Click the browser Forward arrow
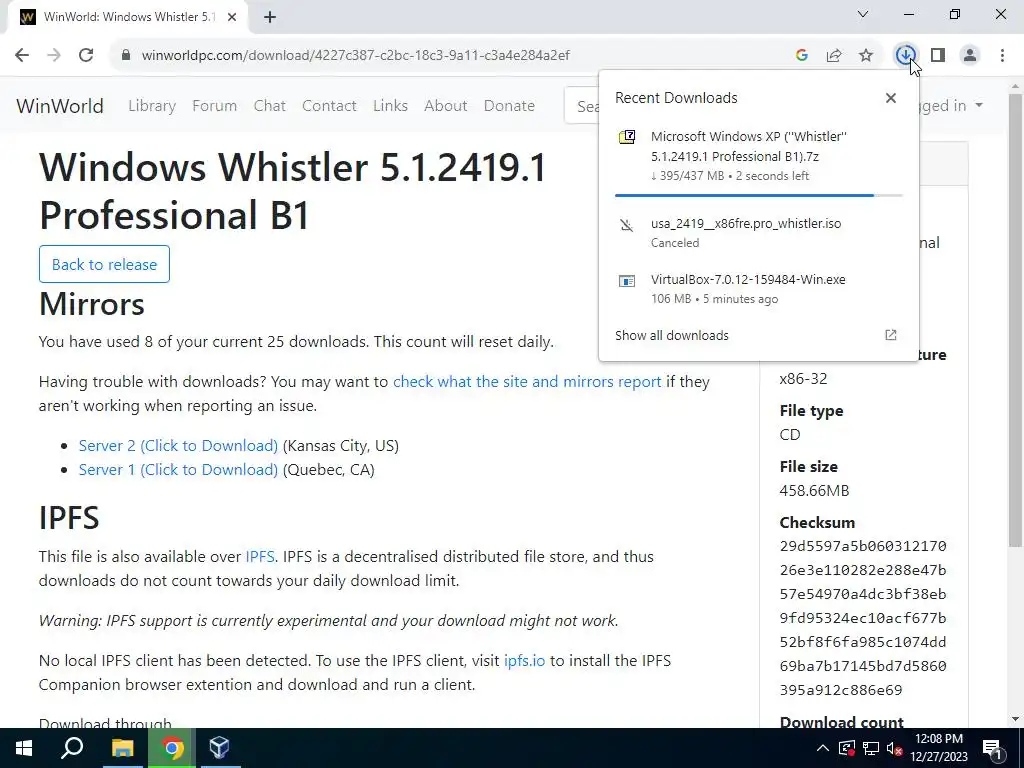Viewport: 1024px width, 768px height. pyautogui.click(x=54, y=55)
